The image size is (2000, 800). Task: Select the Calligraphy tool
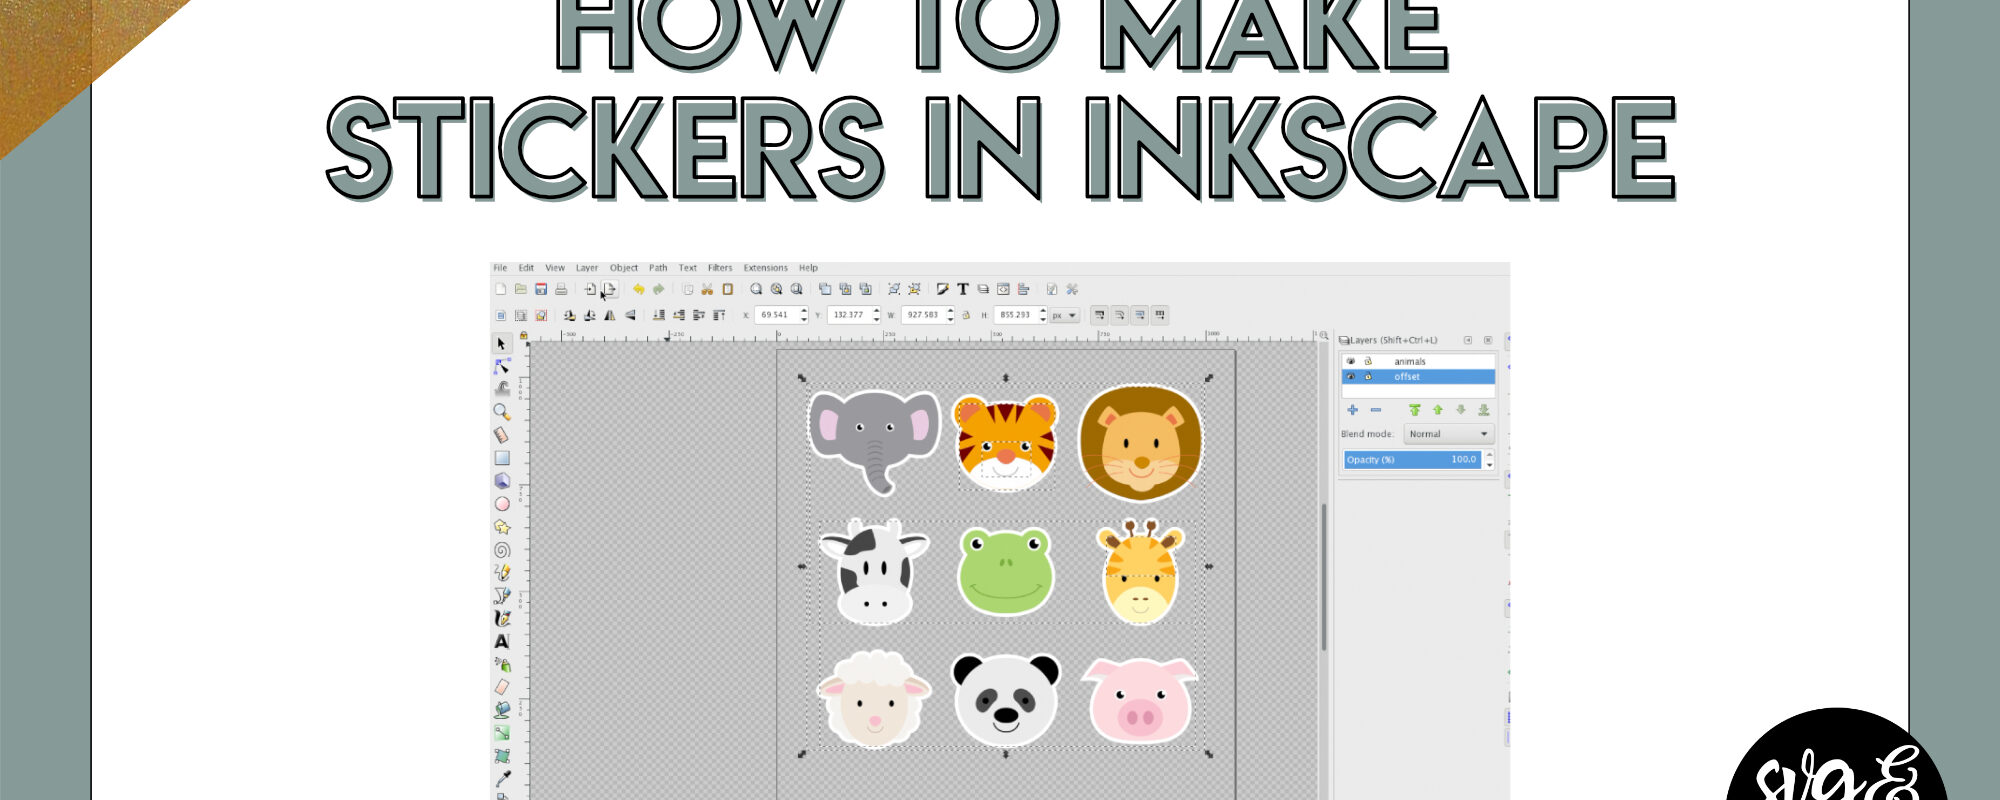click(x=502, y=619)
